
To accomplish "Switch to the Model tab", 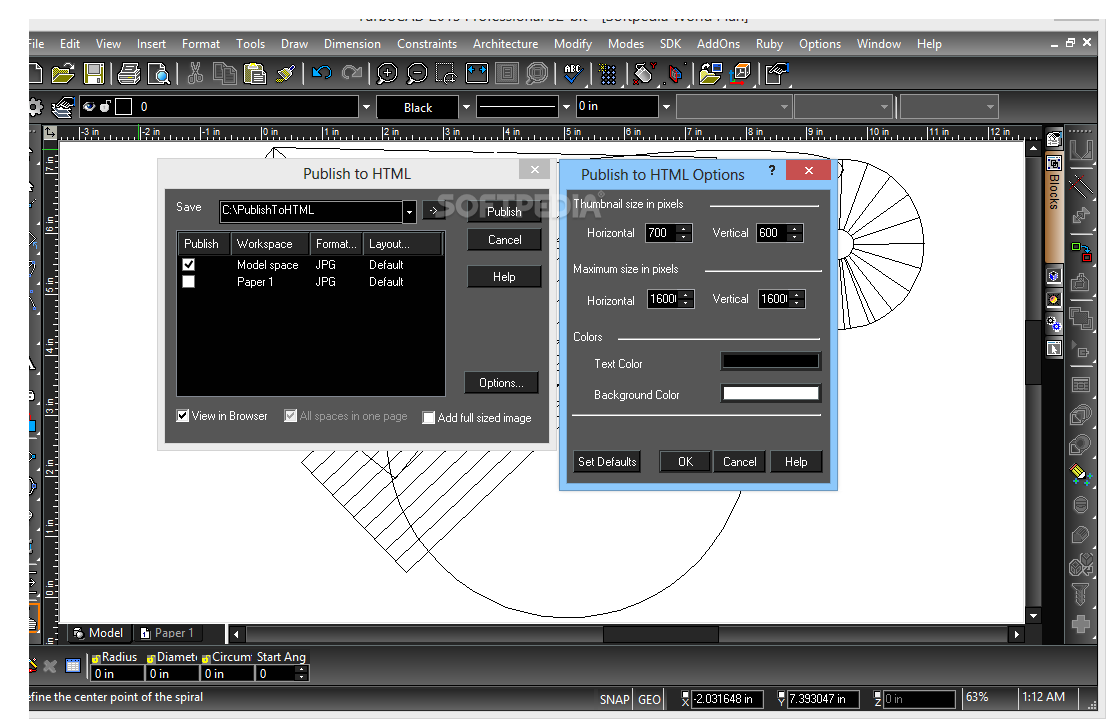I will coord(99,633).
